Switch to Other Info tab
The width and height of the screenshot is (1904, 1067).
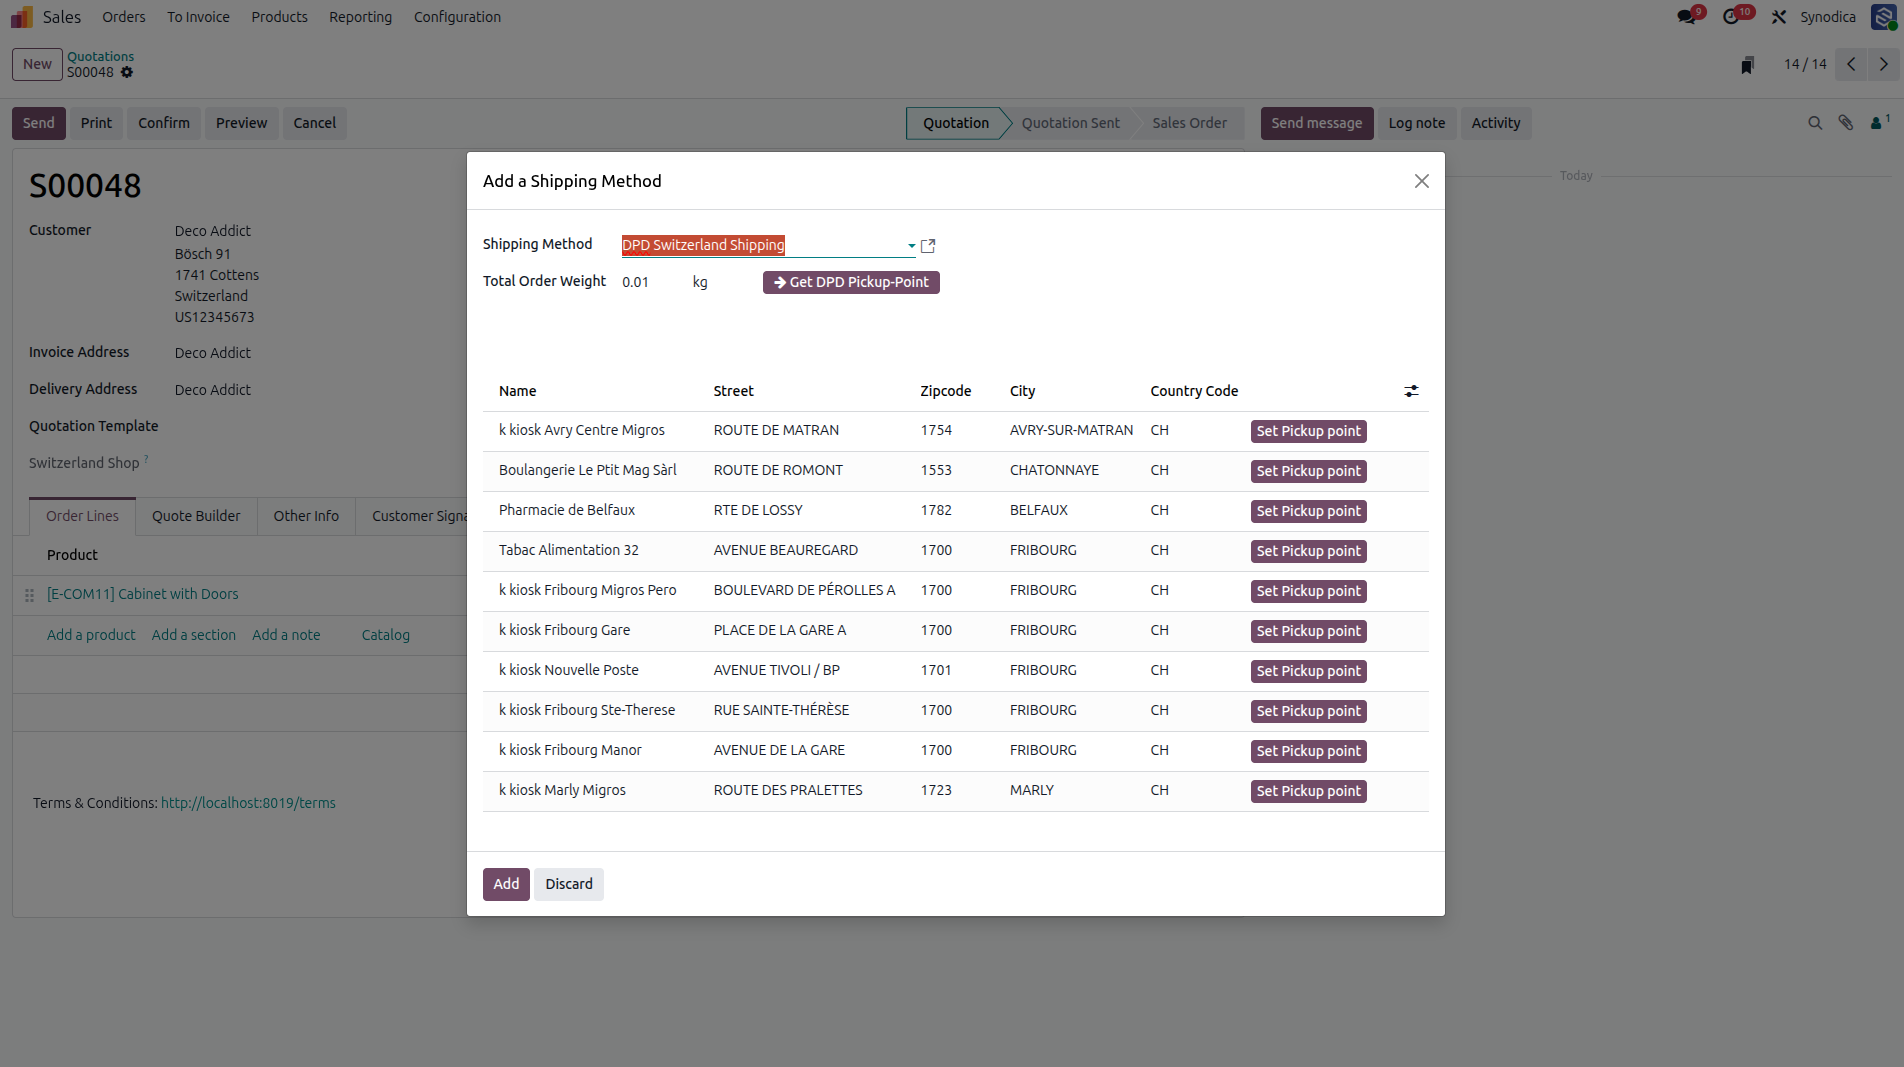coord(306,516)
